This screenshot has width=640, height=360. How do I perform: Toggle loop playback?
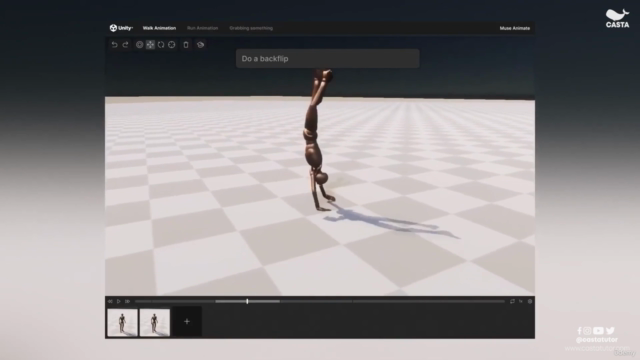(512, 301)
